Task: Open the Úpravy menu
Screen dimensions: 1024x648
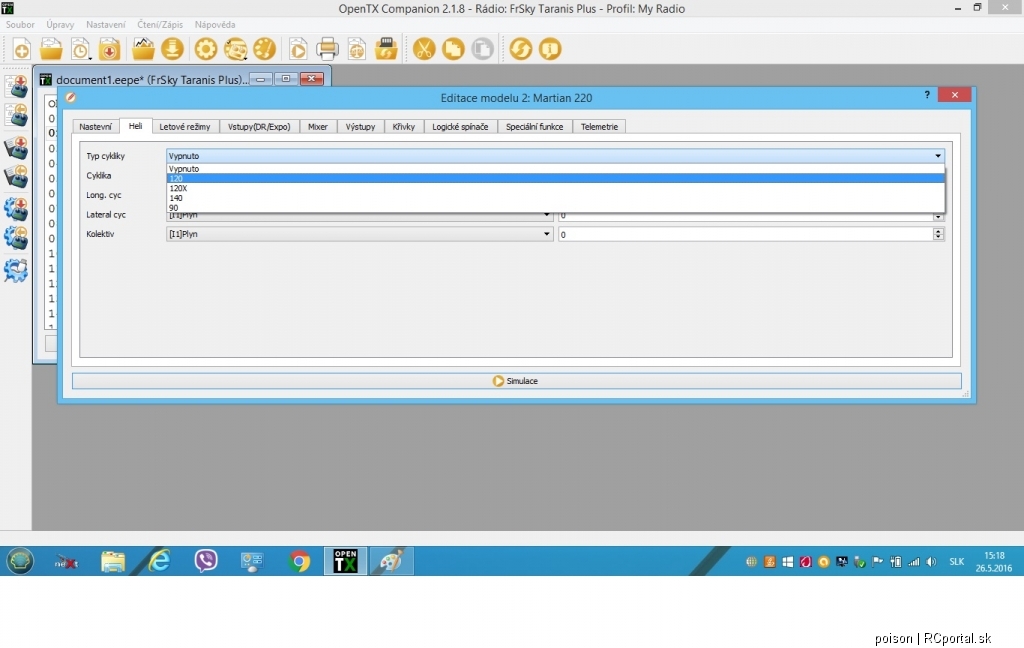Action: pos(60,25)
